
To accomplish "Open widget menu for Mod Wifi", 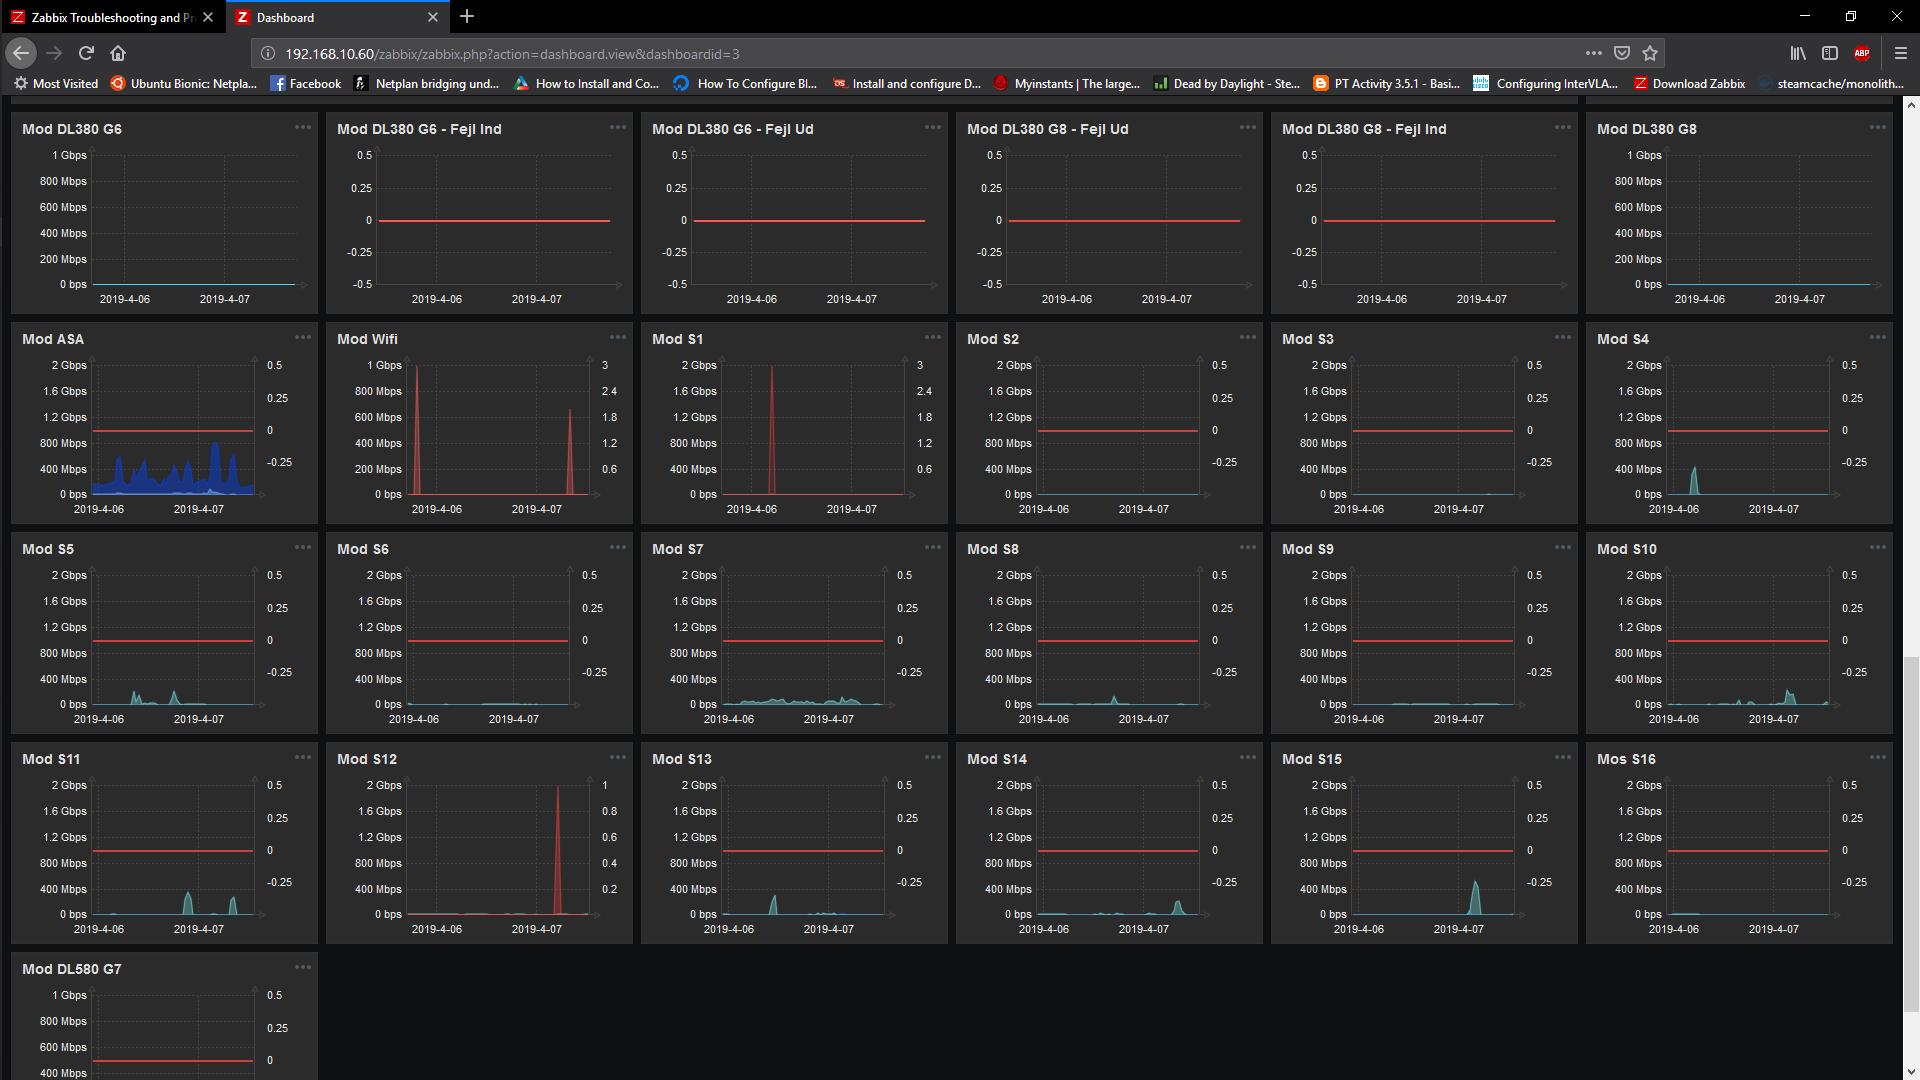I will tap(617, 338).
